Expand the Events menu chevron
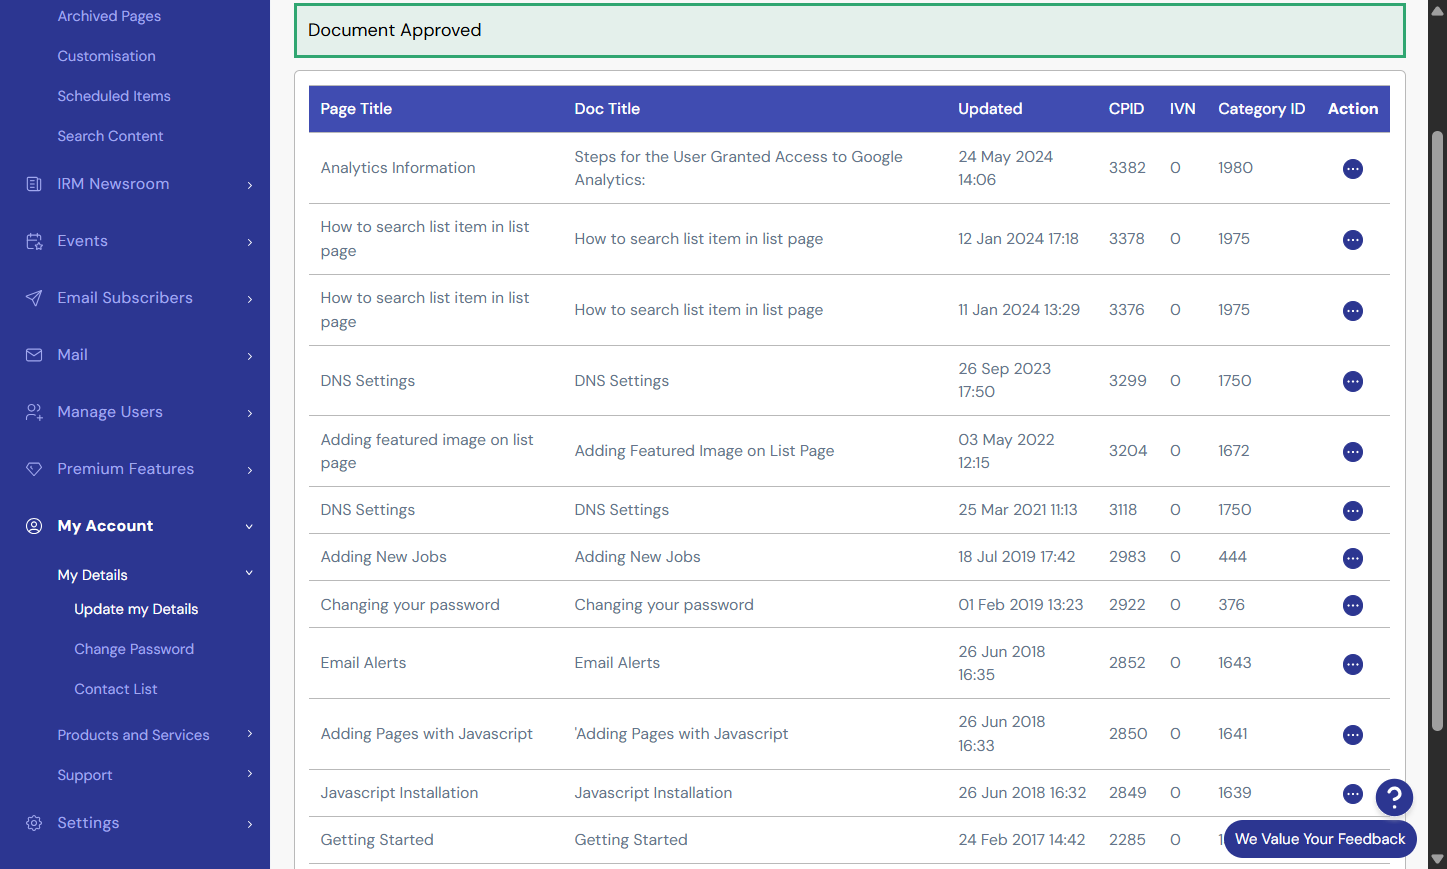 click(250, 242)
